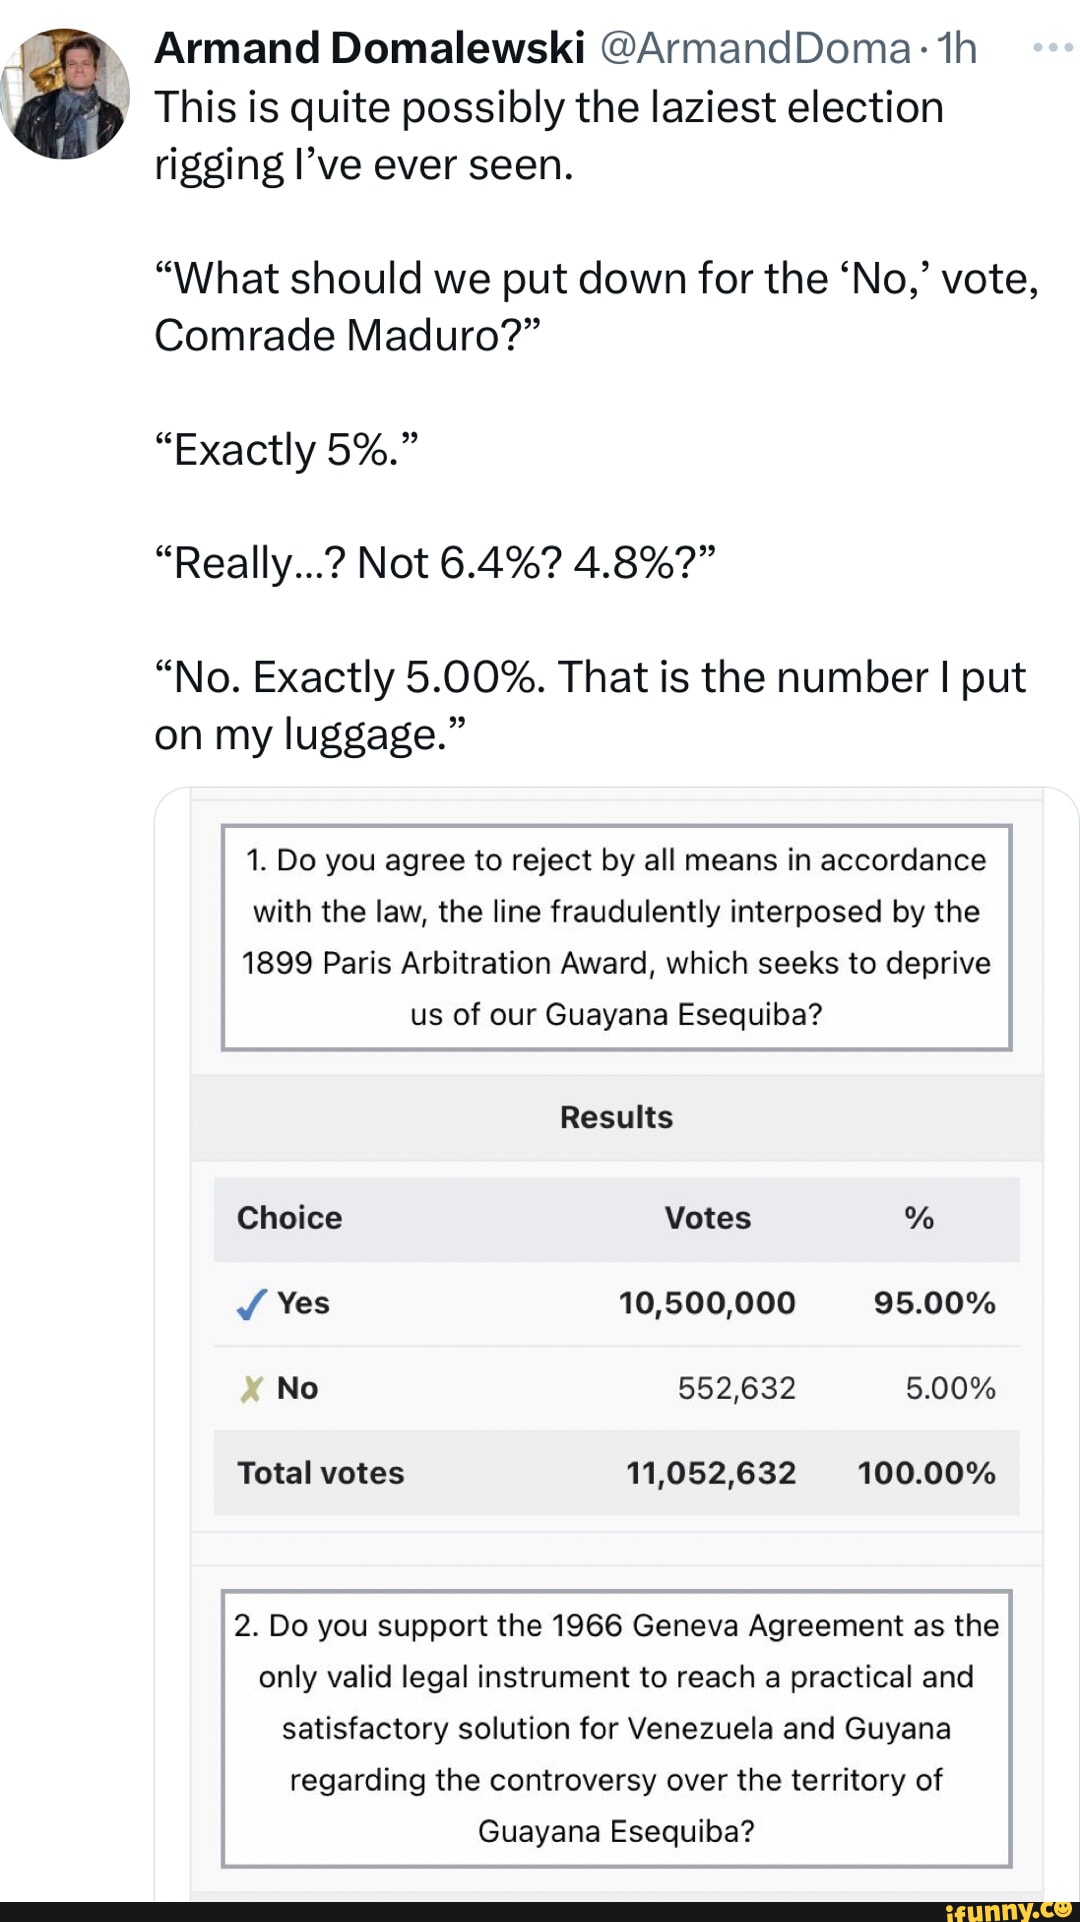Screen dimensions: 1080x1922
Task: Click the @ArmandDoma handle
Action: click(756, 48)
